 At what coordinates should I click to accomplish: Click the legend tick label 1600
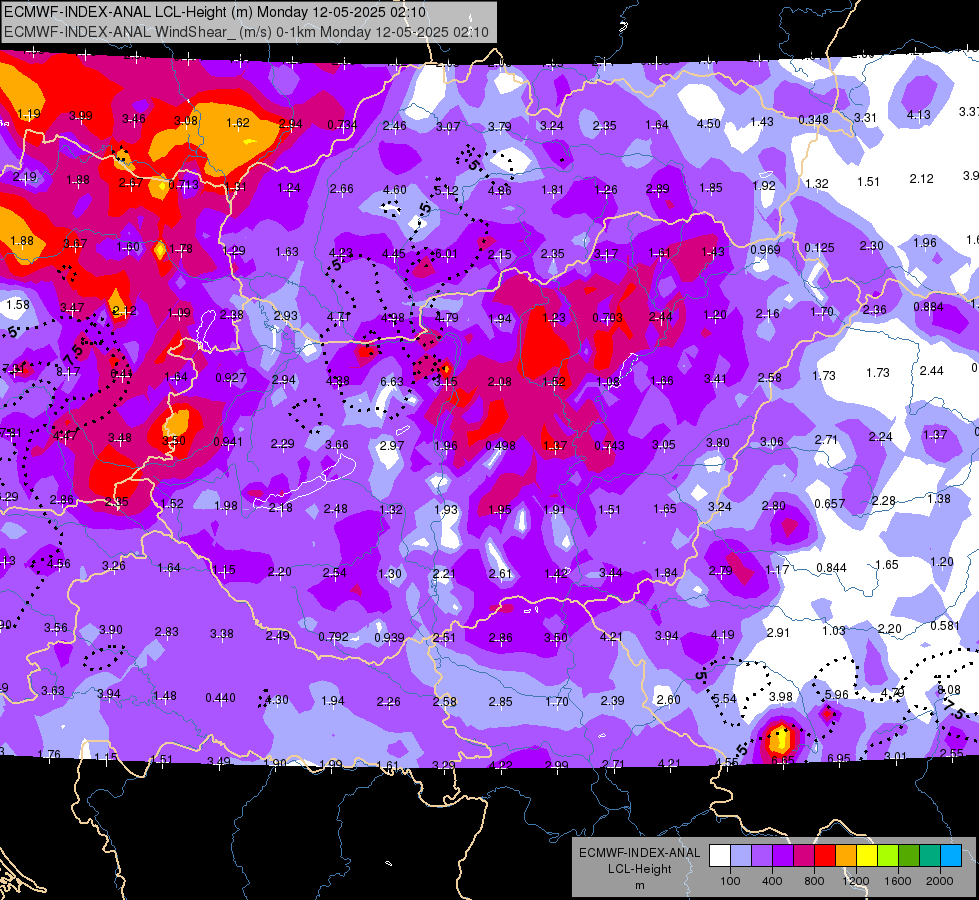click(897, 881)
